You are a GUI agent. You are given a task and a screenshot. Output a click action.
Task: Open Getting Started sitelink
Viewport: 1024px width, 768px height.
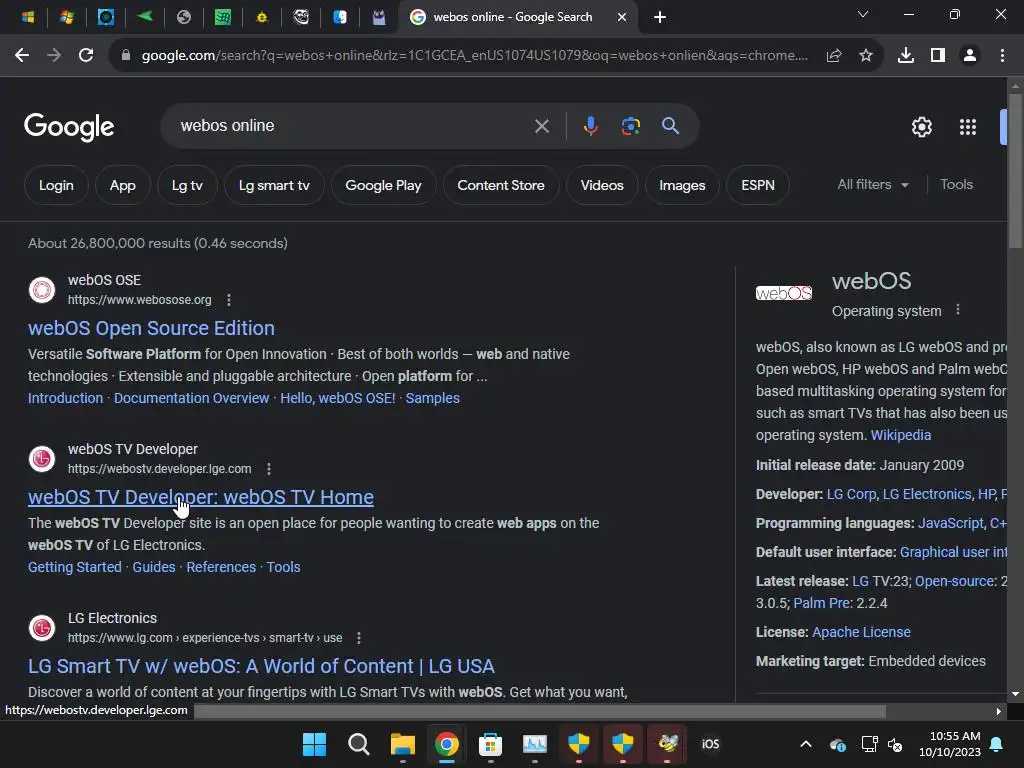74,567
